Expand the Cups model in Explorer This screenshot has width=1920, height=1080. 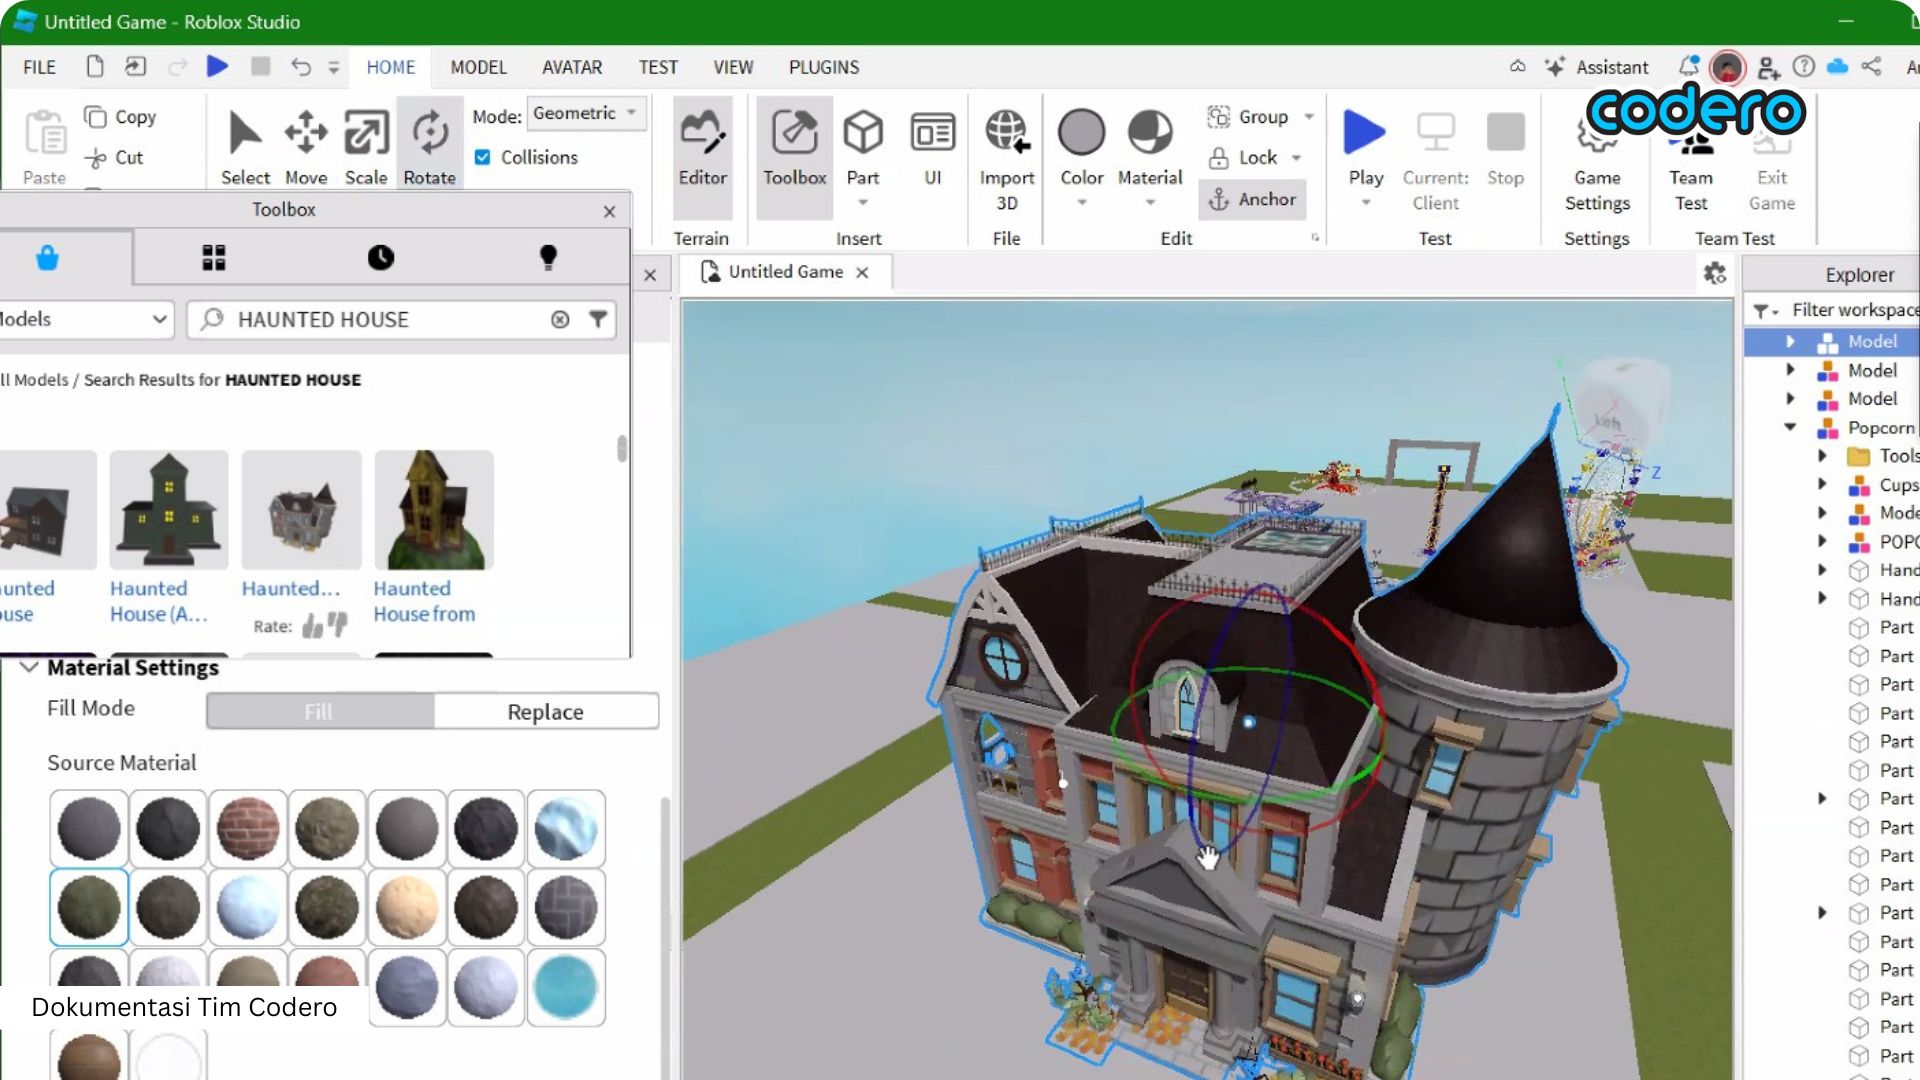tap(1822, 484)
